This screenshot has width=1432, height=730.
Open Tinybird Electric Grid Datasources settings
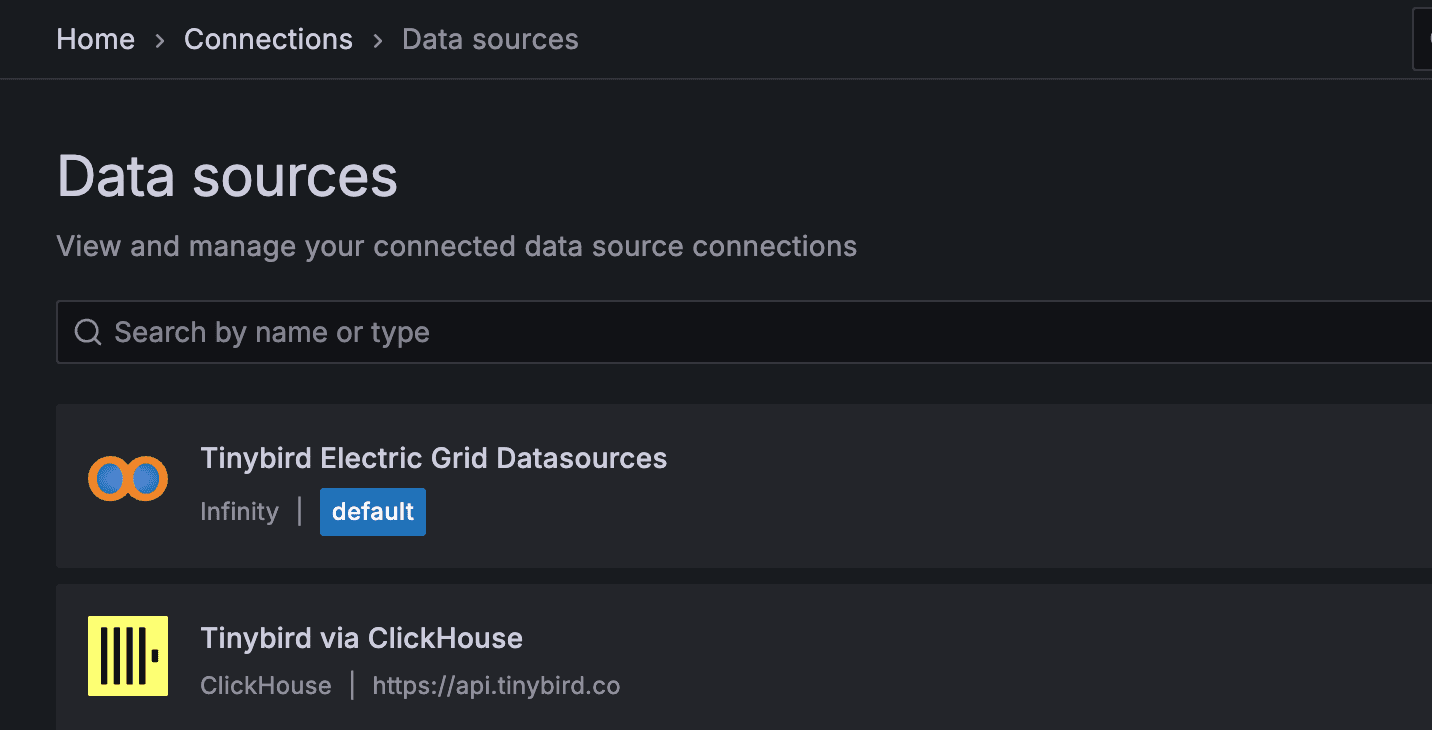click(x=434, y=458)
